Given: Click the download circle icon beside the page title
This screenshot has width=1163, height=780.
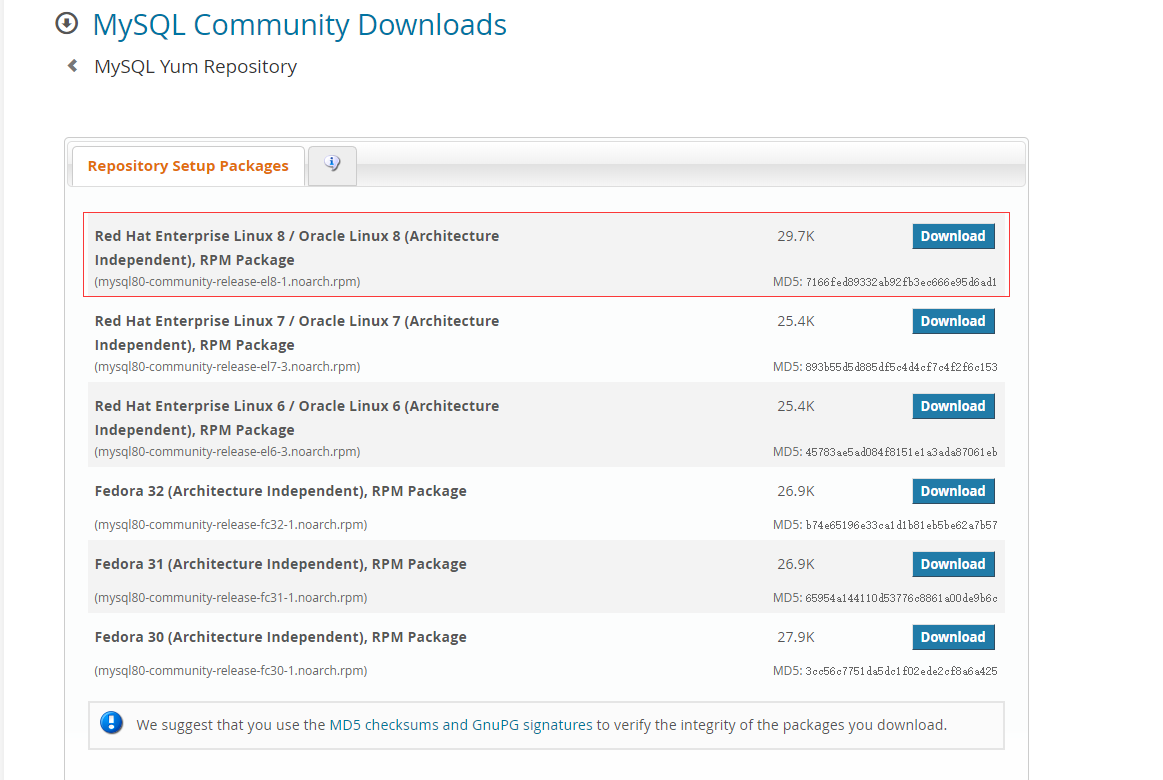Looking at the screenshot, I should [x=66, y=23].
